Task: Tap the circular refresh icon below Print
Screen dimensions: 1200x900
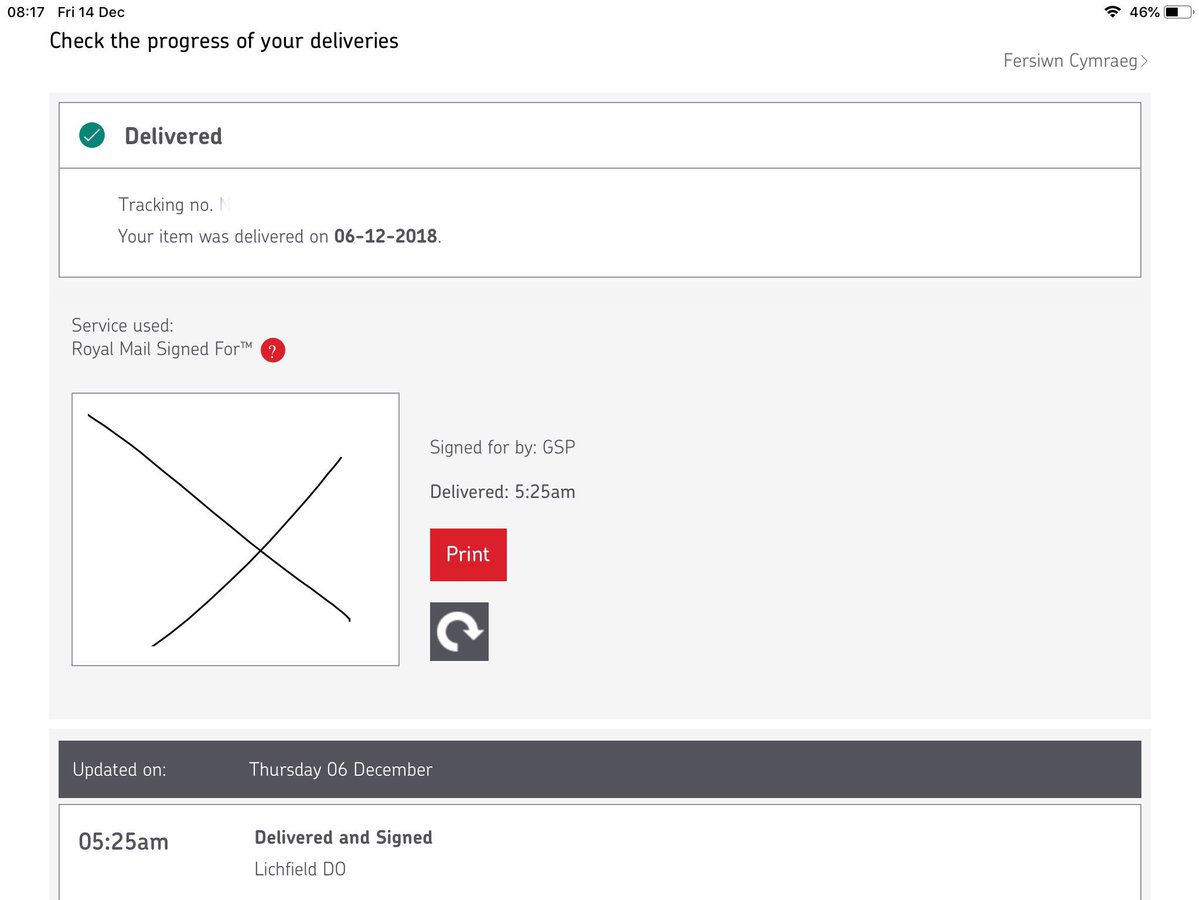Action: [459, 631]
